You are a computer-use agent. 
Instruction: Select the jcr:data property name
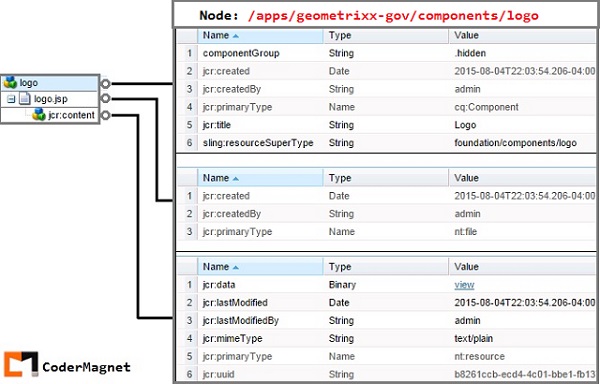219,285
